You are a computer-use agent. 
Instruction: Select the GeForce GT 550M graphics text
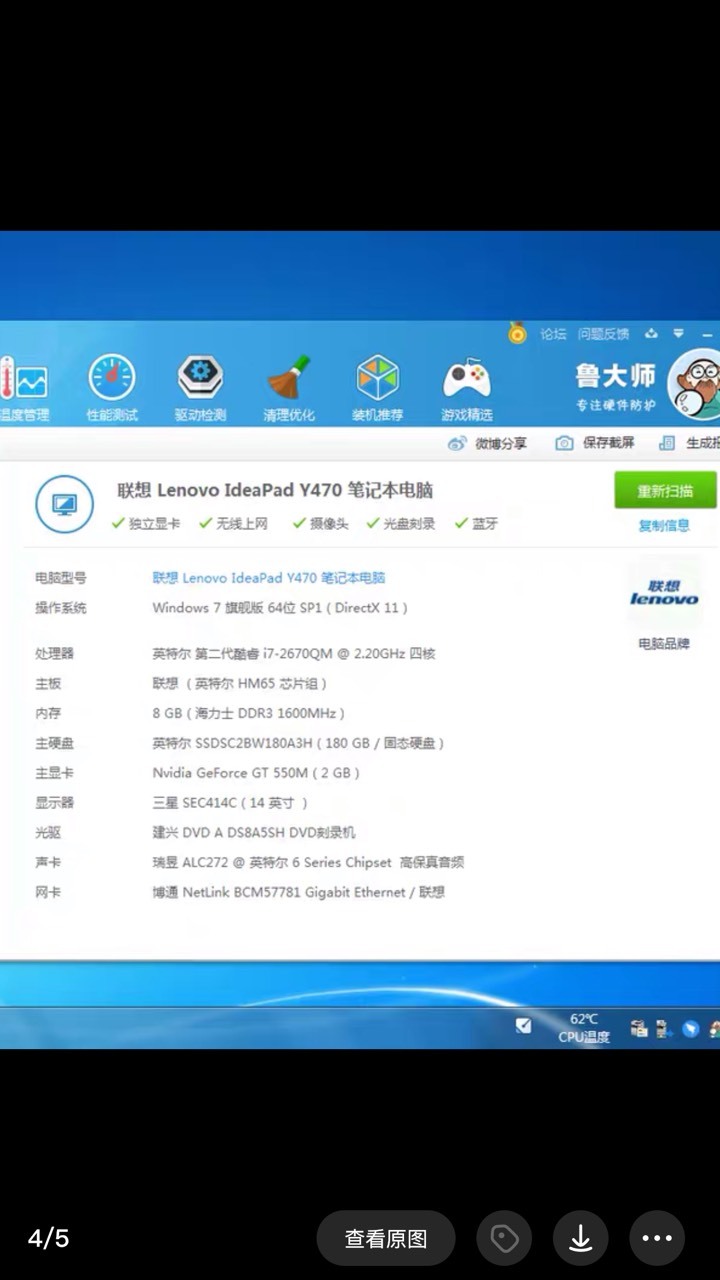256,773
